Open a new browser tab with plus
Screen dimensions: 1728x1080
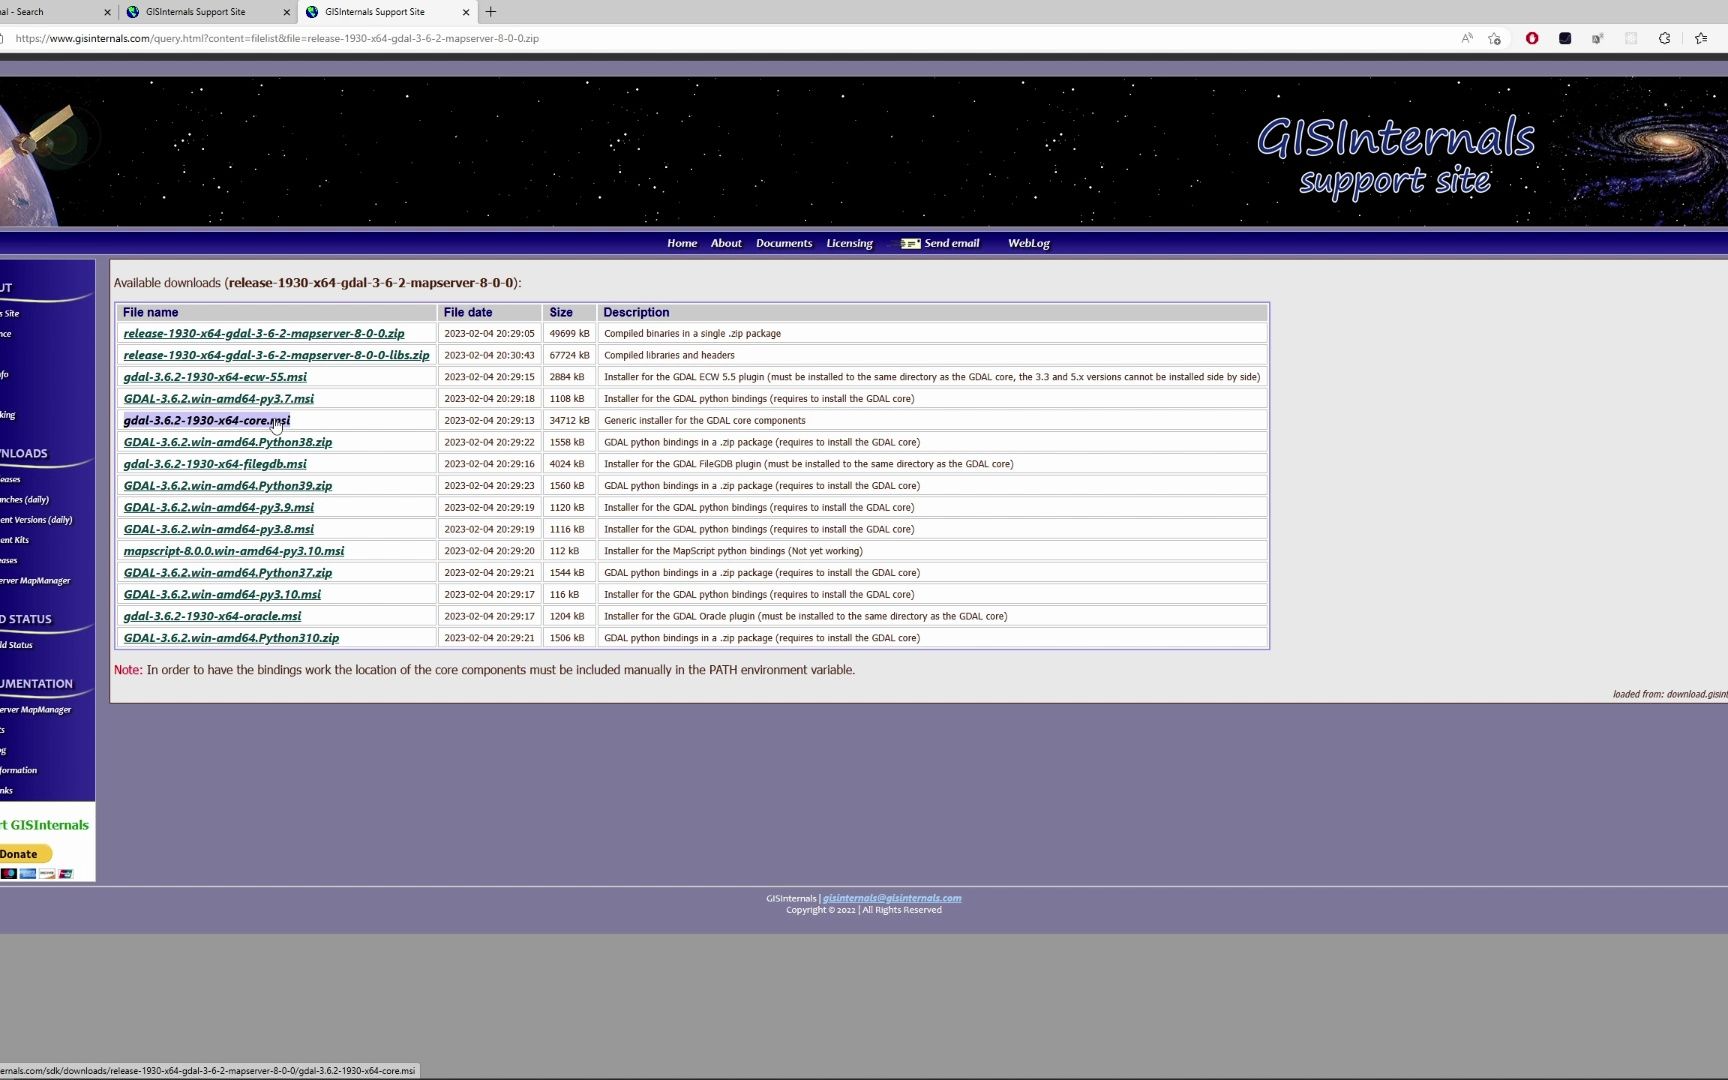click(491, 12)
